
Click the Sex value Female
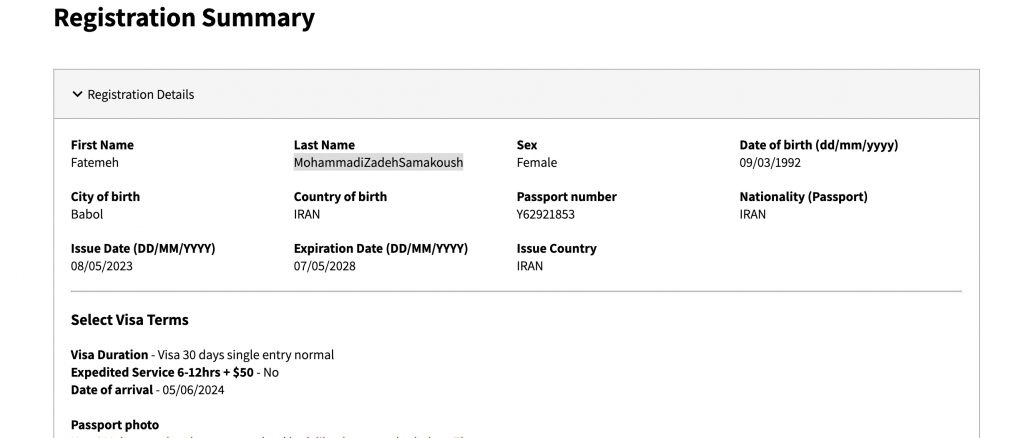[x=537, y=163]
